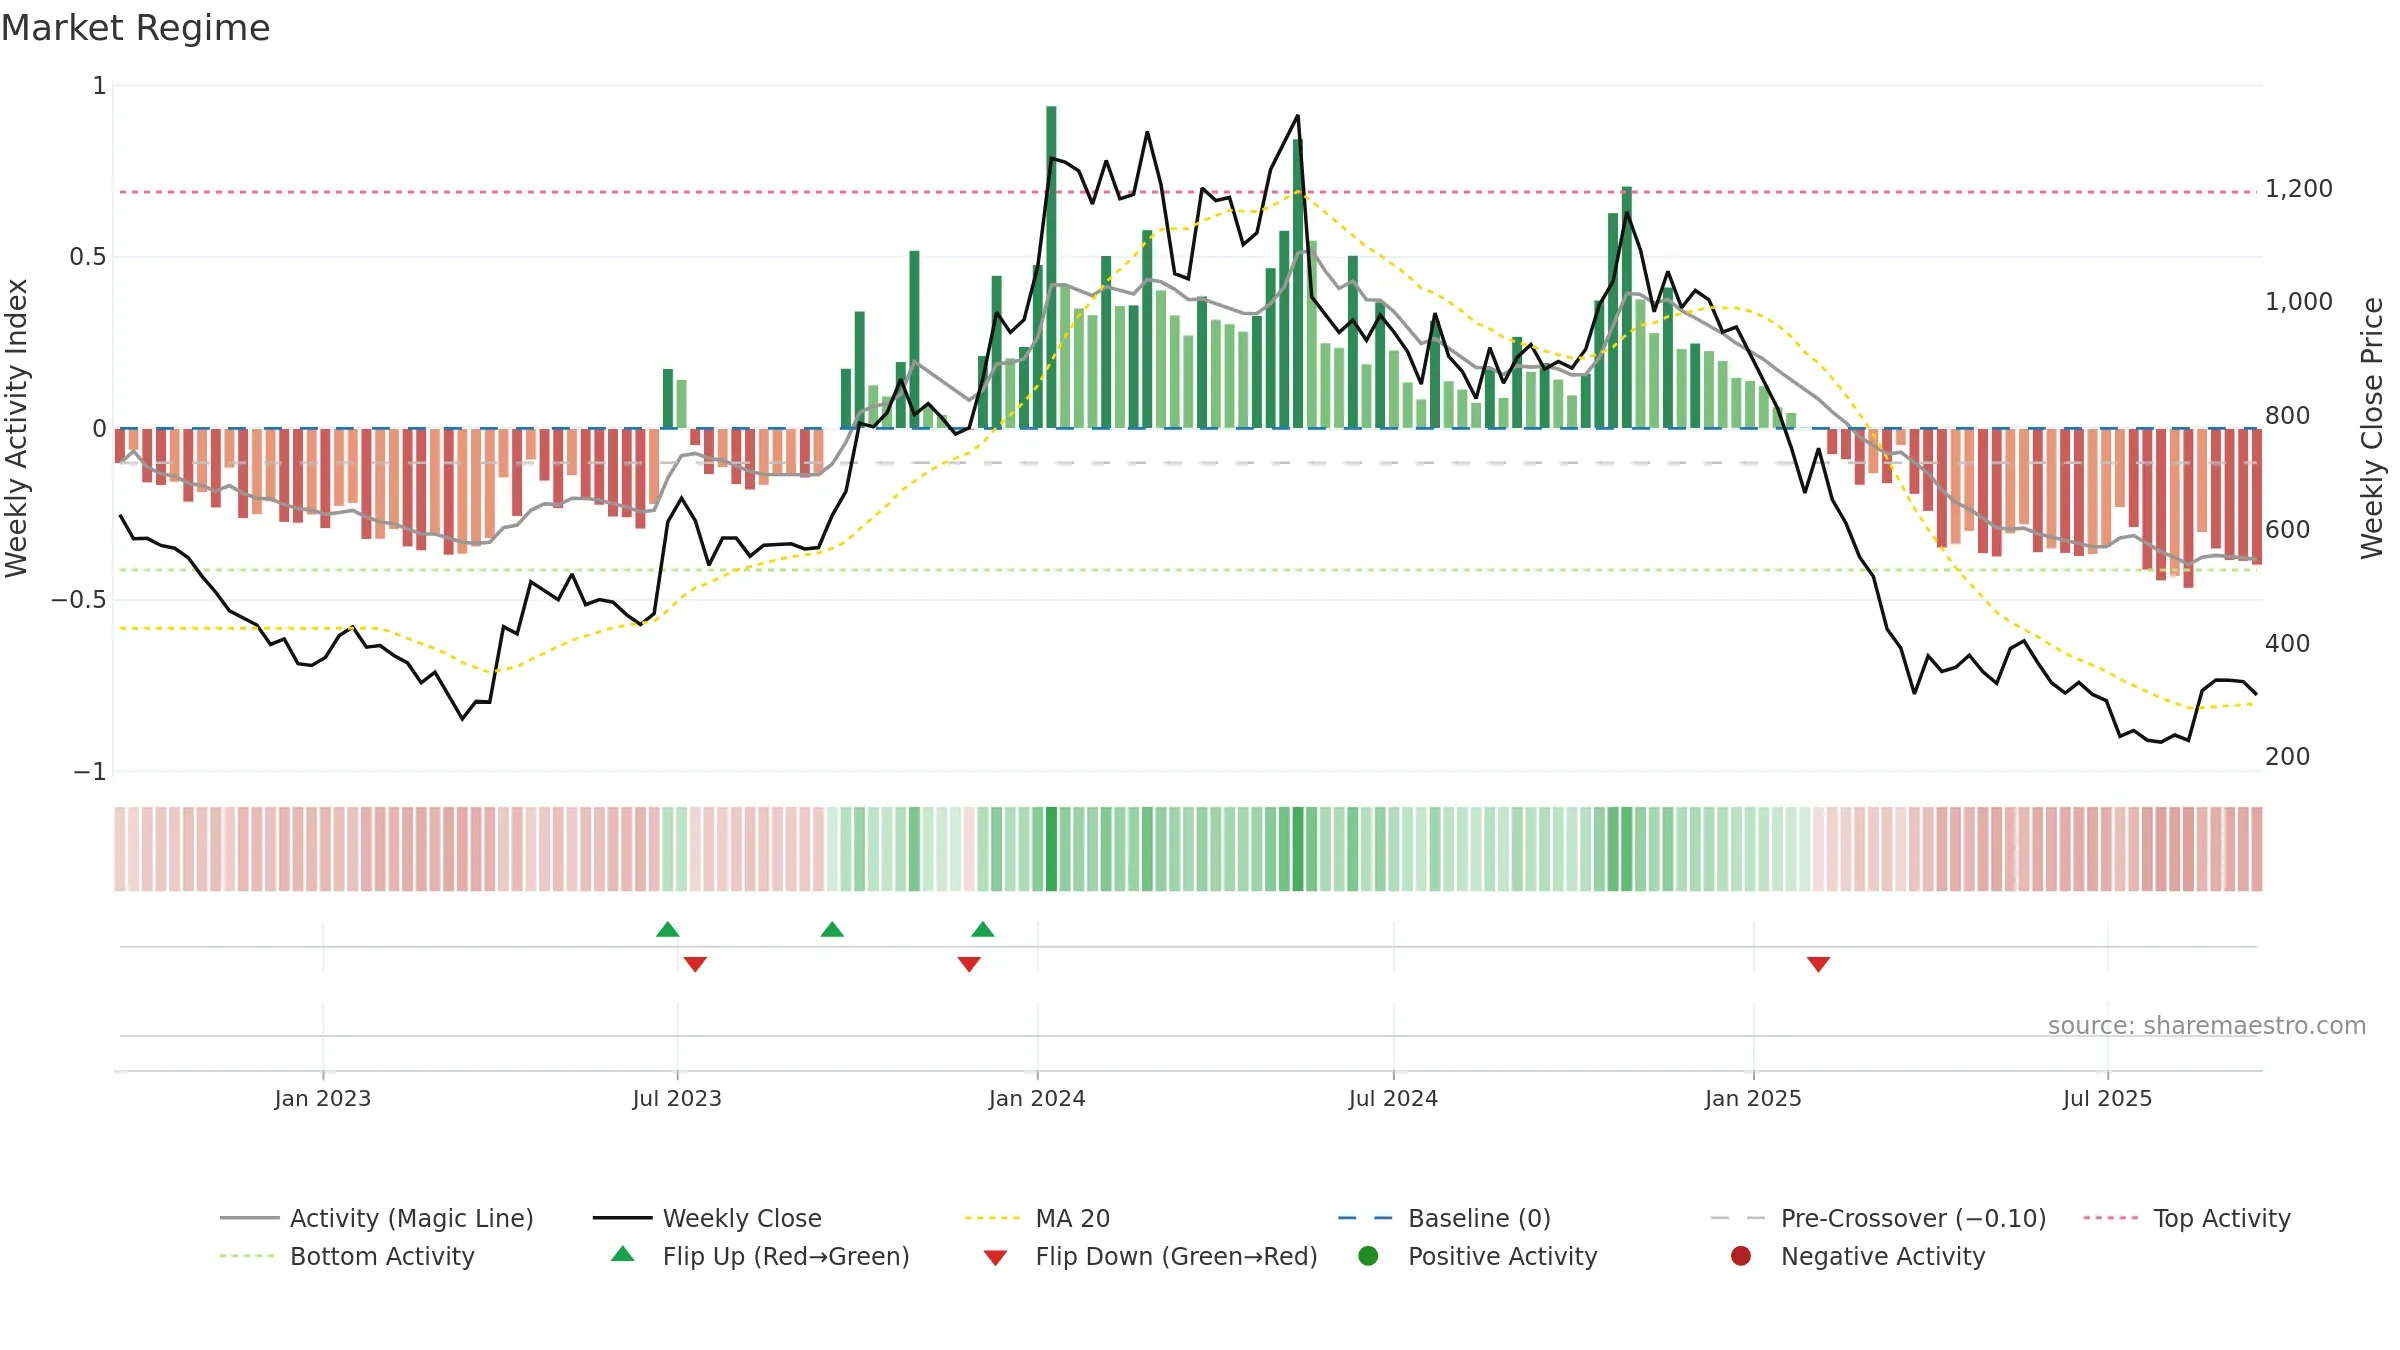The height and width of the screenshot is (1350, 2400).
Task: Click the Weekly Close Price axis label
Action: tap(2372, 428)
